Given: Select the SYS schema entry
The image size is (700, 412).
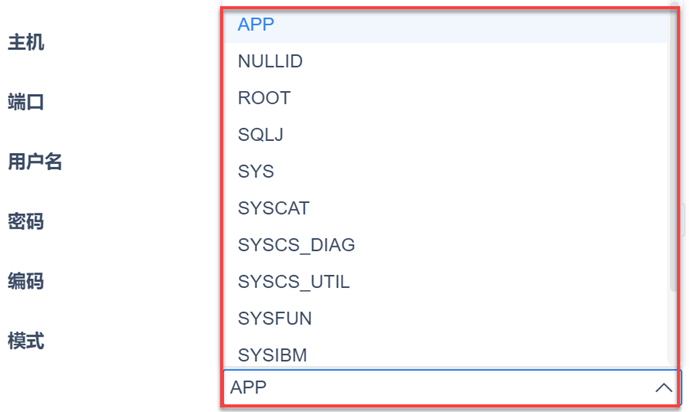Looking at the screenshot, I should [256, 172].
